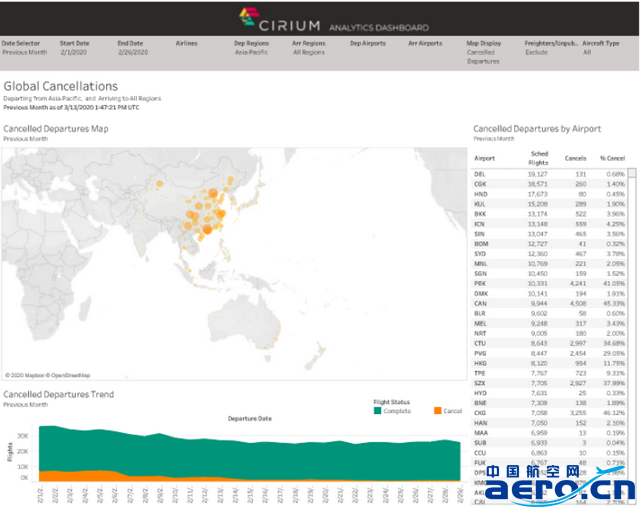Screen dimensions: 640x512
Task: Open the Arr Airports filter
Action: [425, 43]
